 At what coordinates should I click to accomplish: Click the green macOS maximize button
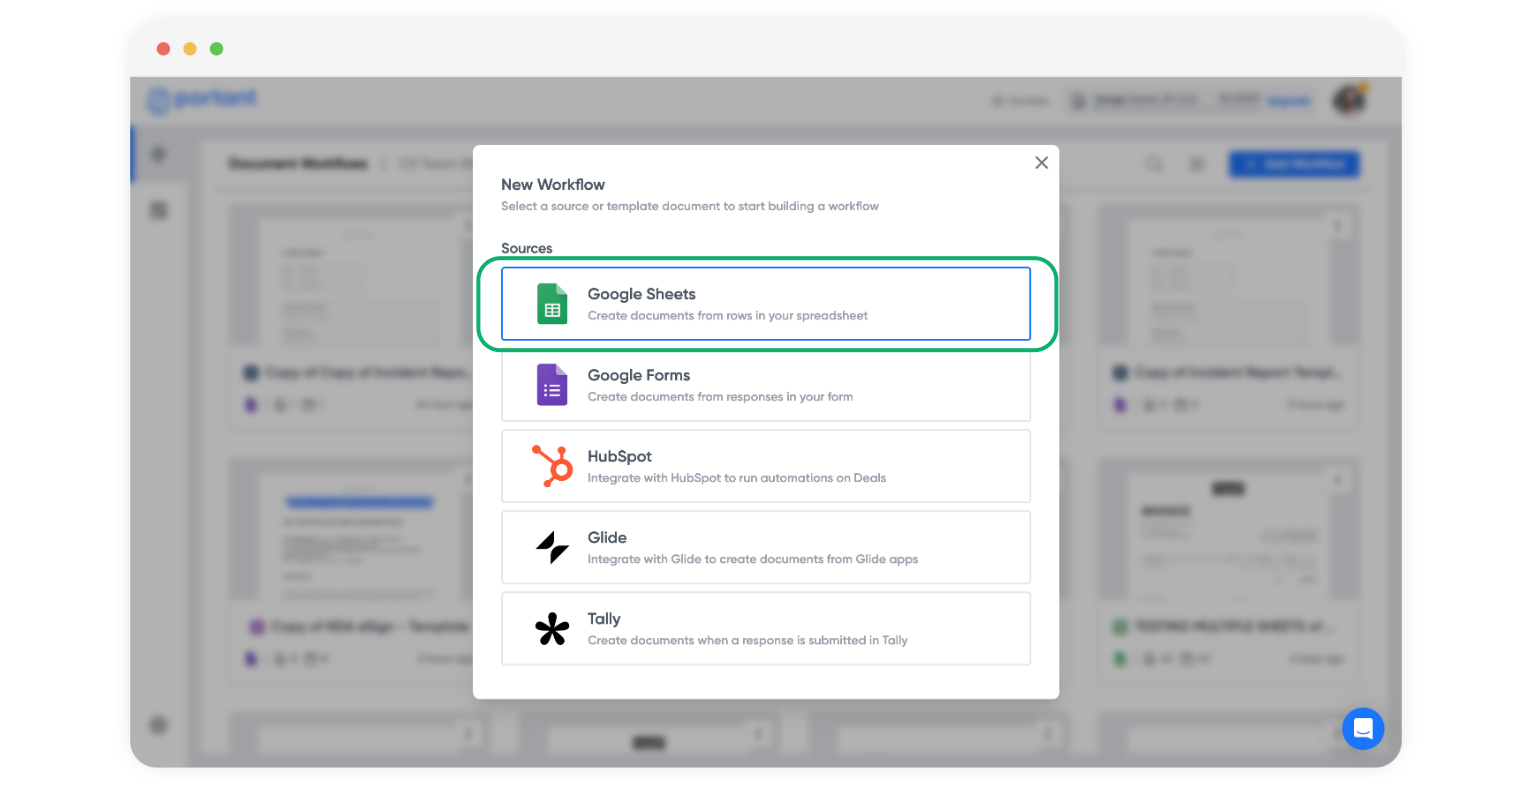click(x=216, y=49)
